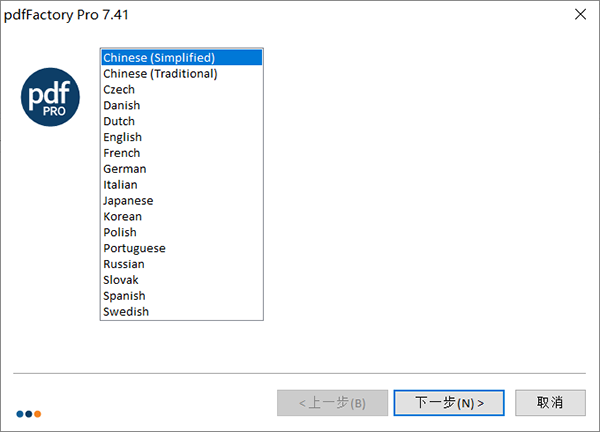Image resolution: width=600 pixels, height=432 pixels.
Task: Click the 取消 cancel button
Action: click(550, 403)
